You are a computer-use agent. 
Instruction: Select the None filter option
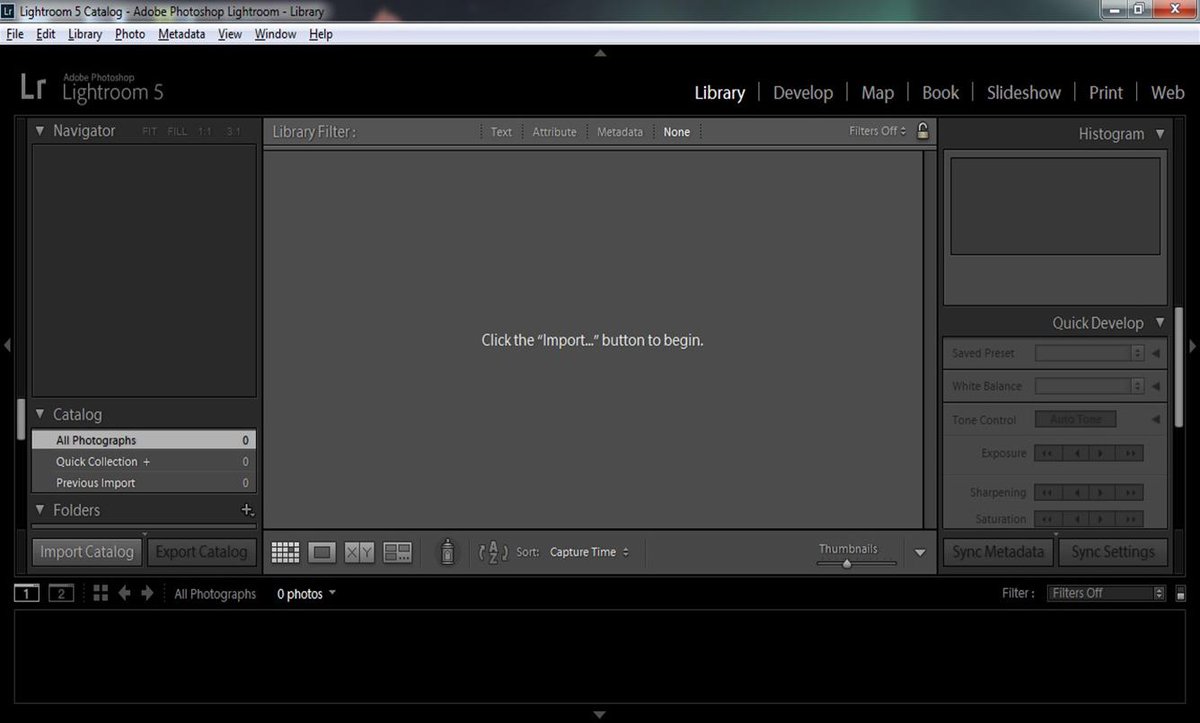point(677,132)
